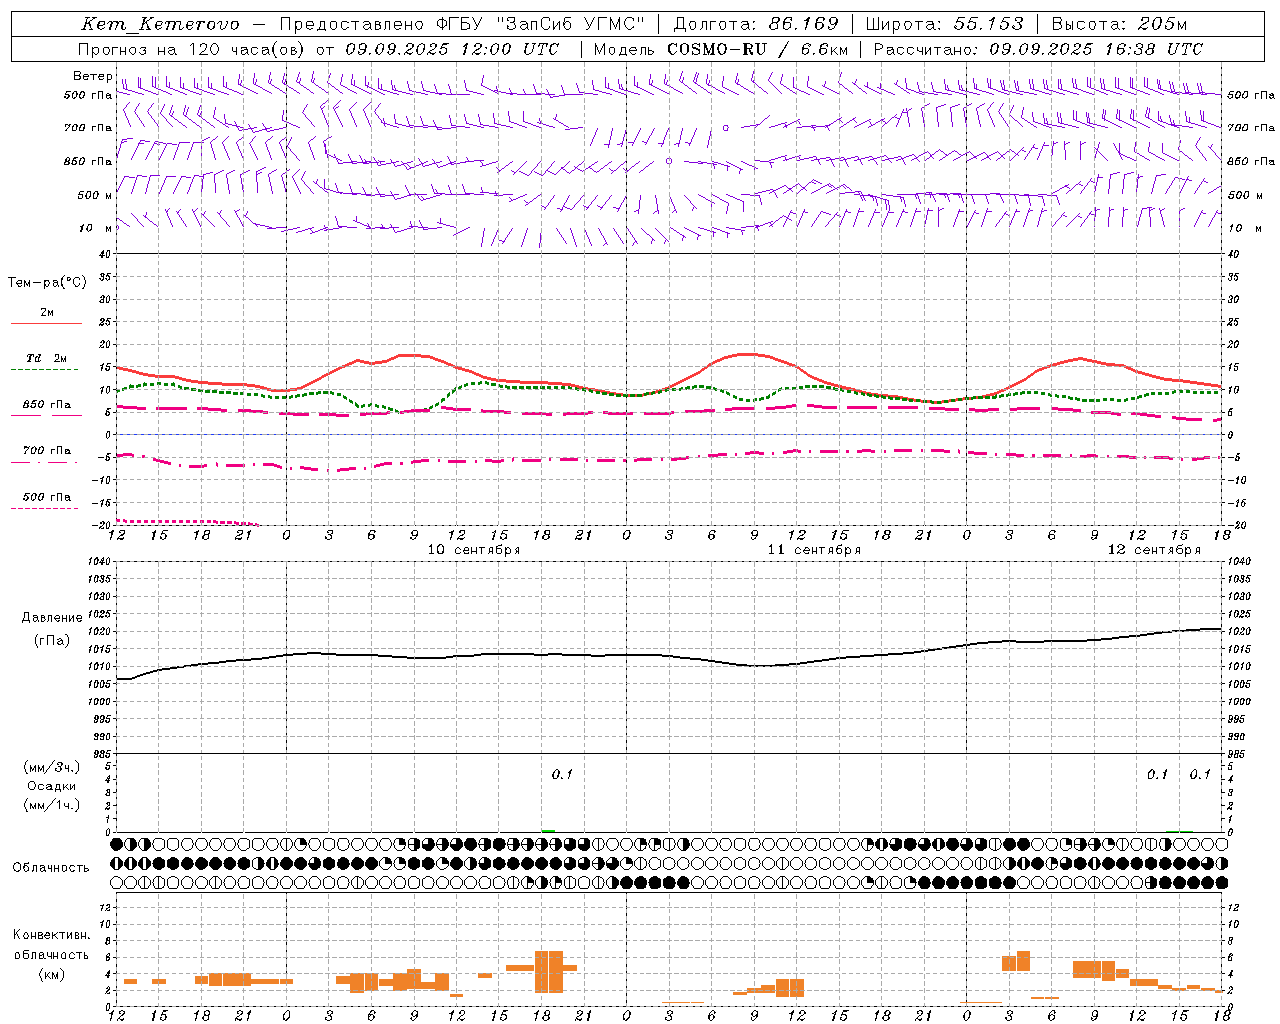The image size is (1280, 1024).
Task: Click the '(гПа)' unit label under Давление
Action: (x=51, y=641)
